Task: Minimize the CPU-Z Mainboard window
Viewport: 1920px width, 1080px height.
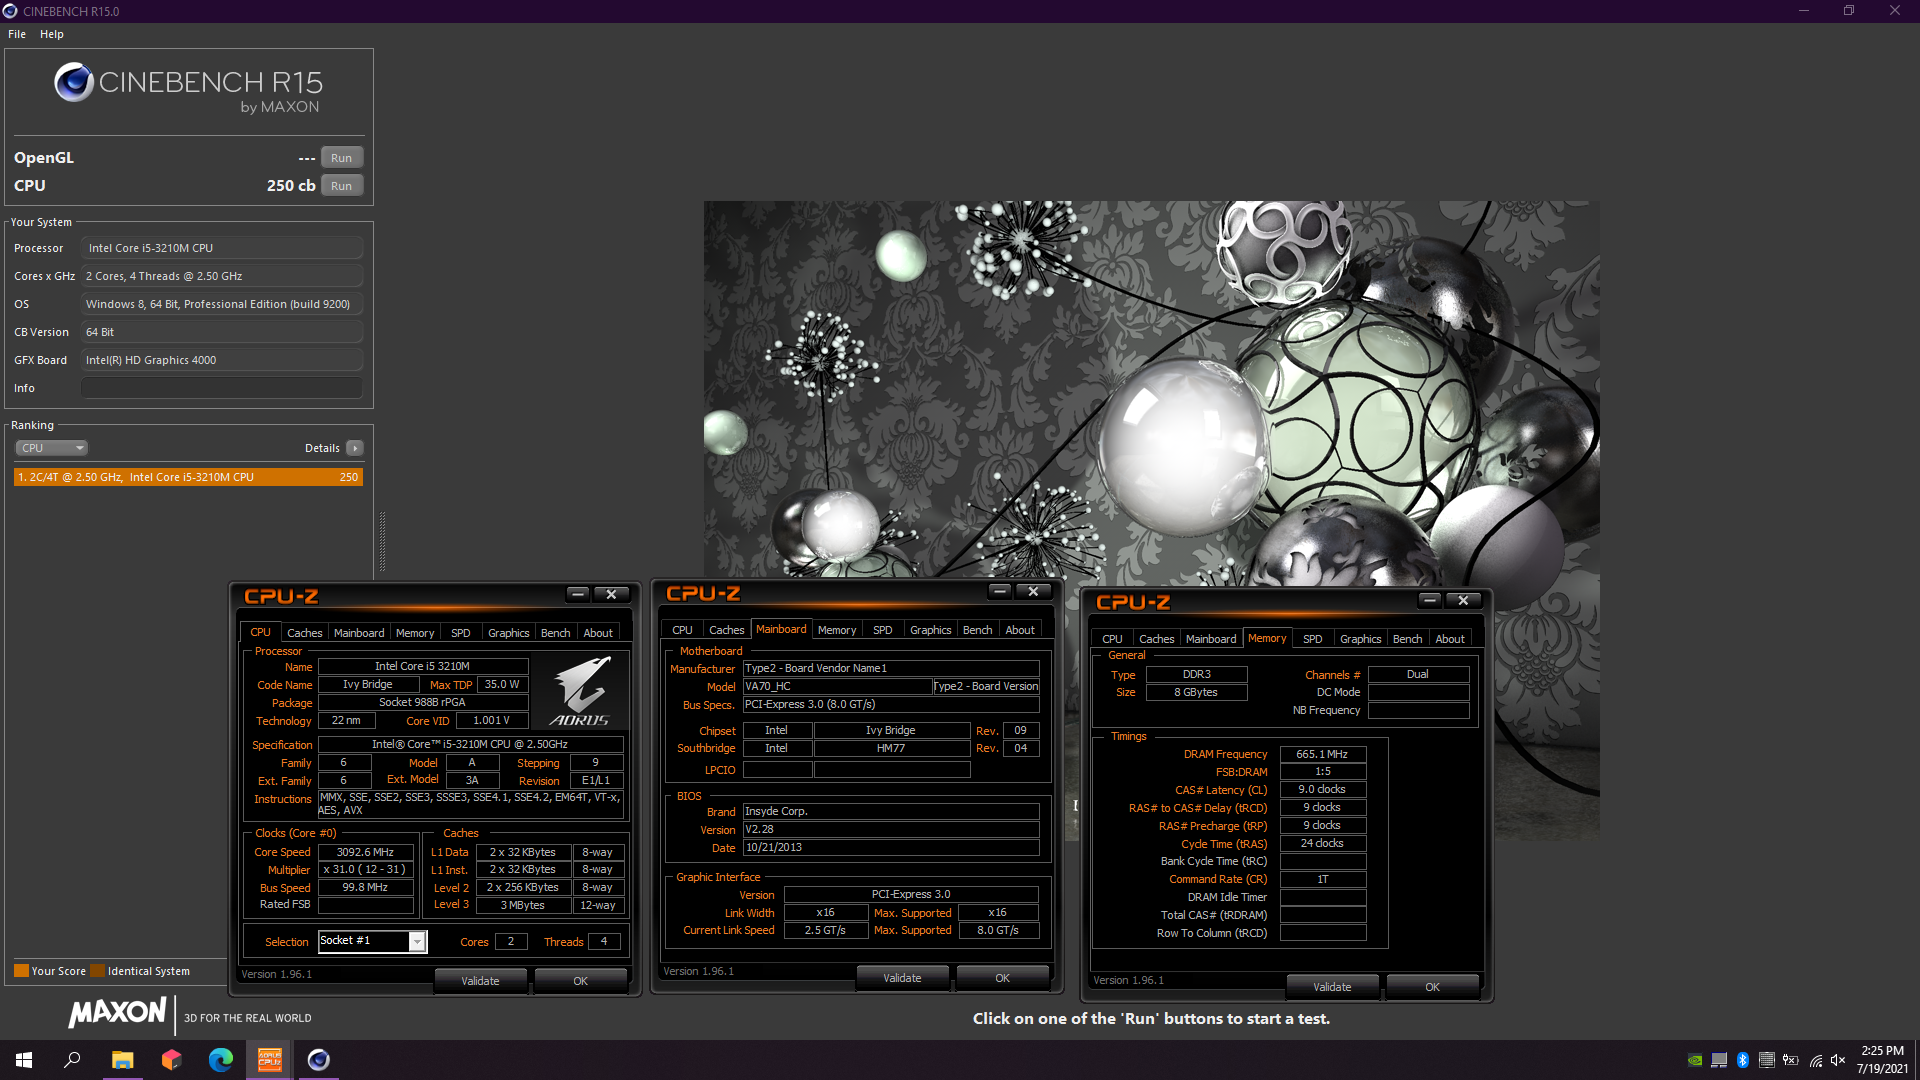Action: tap(1000, 591)
